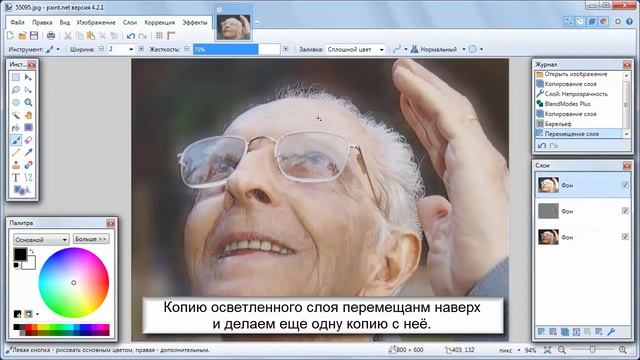Screen dimensions: 640x360
Task: Click the Open folder icon
Action: [x=22, y=36]
